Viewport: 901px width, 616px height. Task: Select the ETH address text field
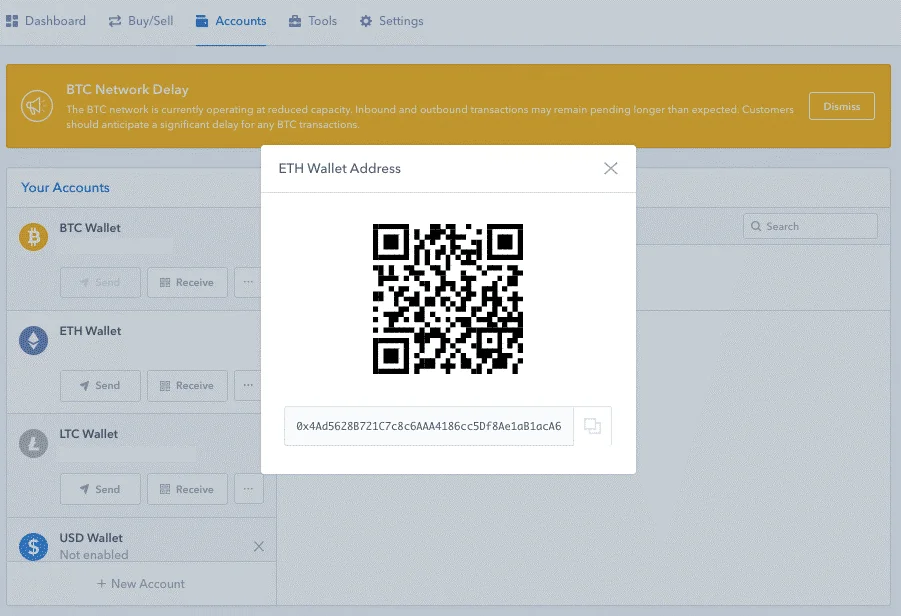click(429, 426)
